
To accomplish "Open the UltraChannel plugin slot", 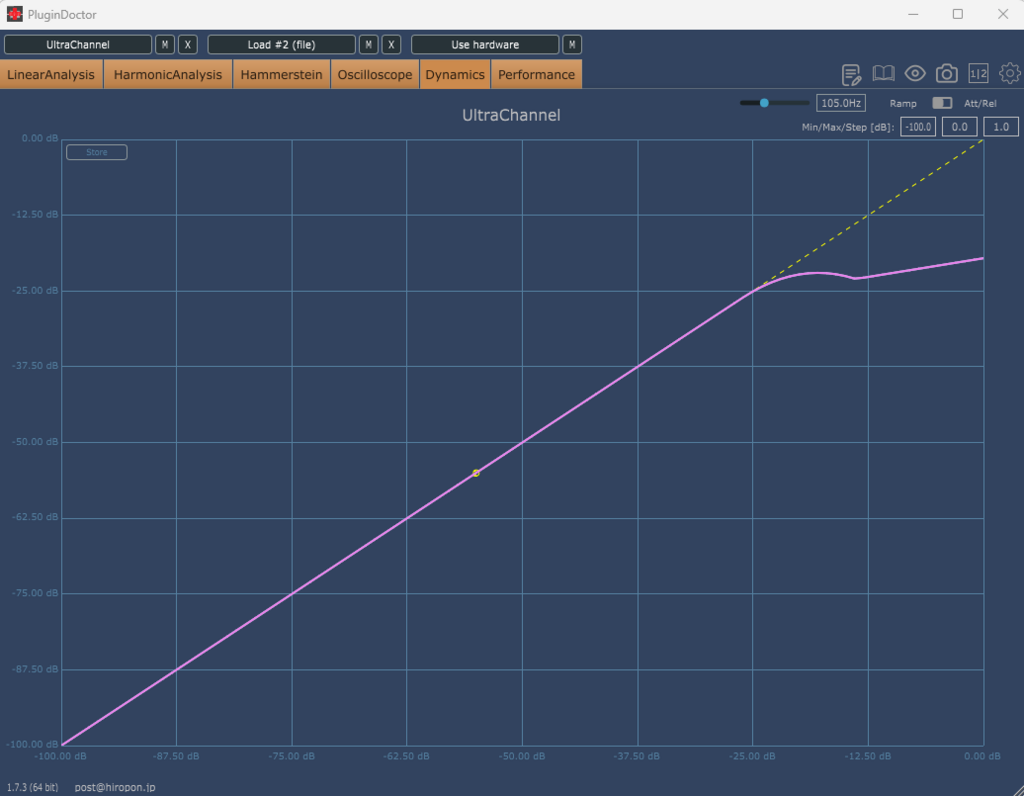I will coord(78,44).
